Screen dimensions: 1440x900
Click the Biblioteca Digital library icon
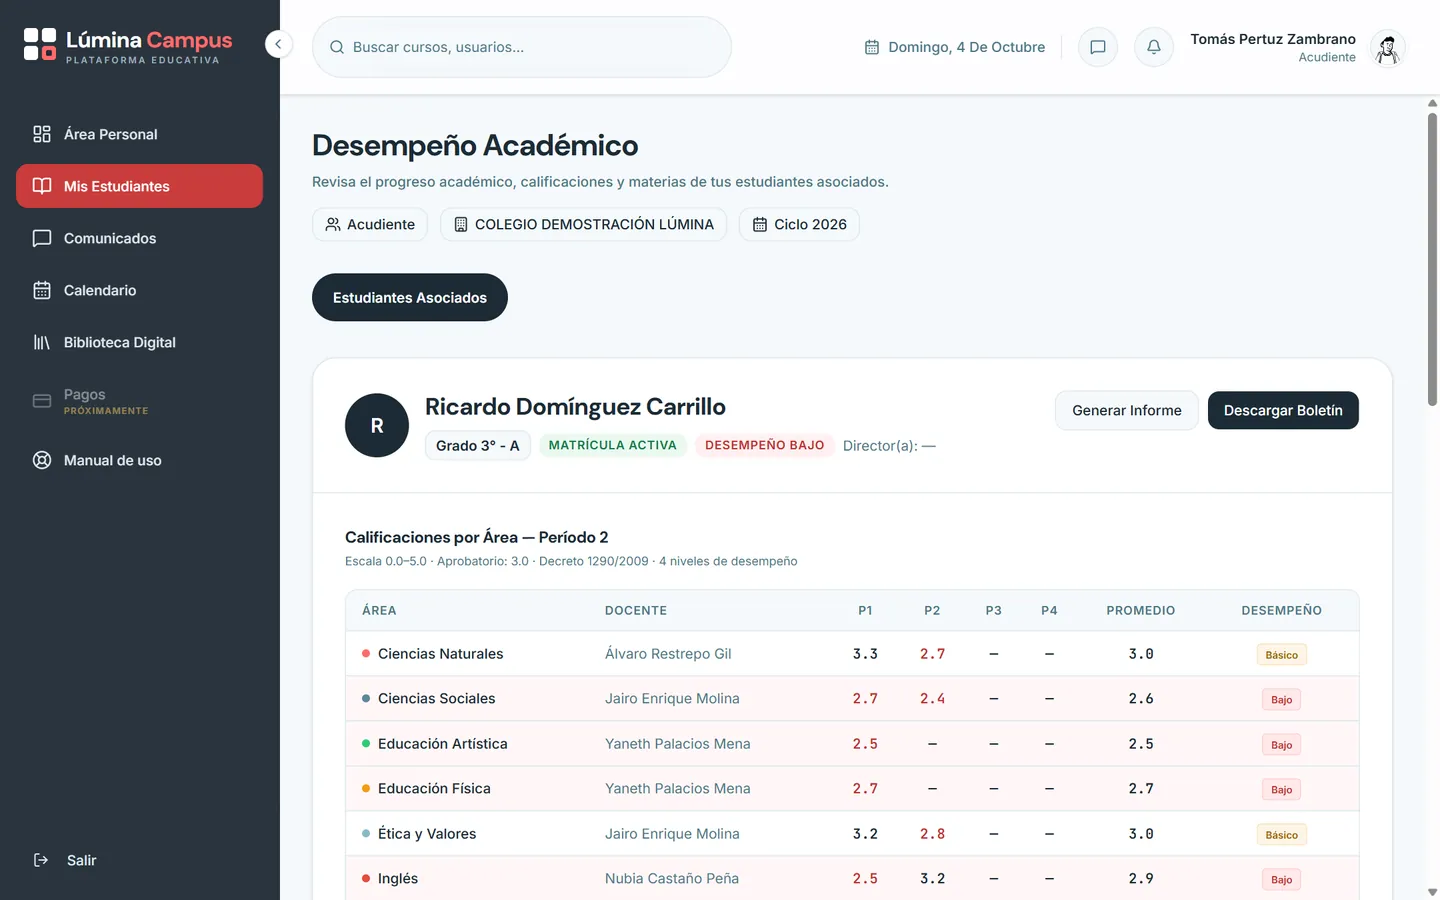click(x=42, y=342)
